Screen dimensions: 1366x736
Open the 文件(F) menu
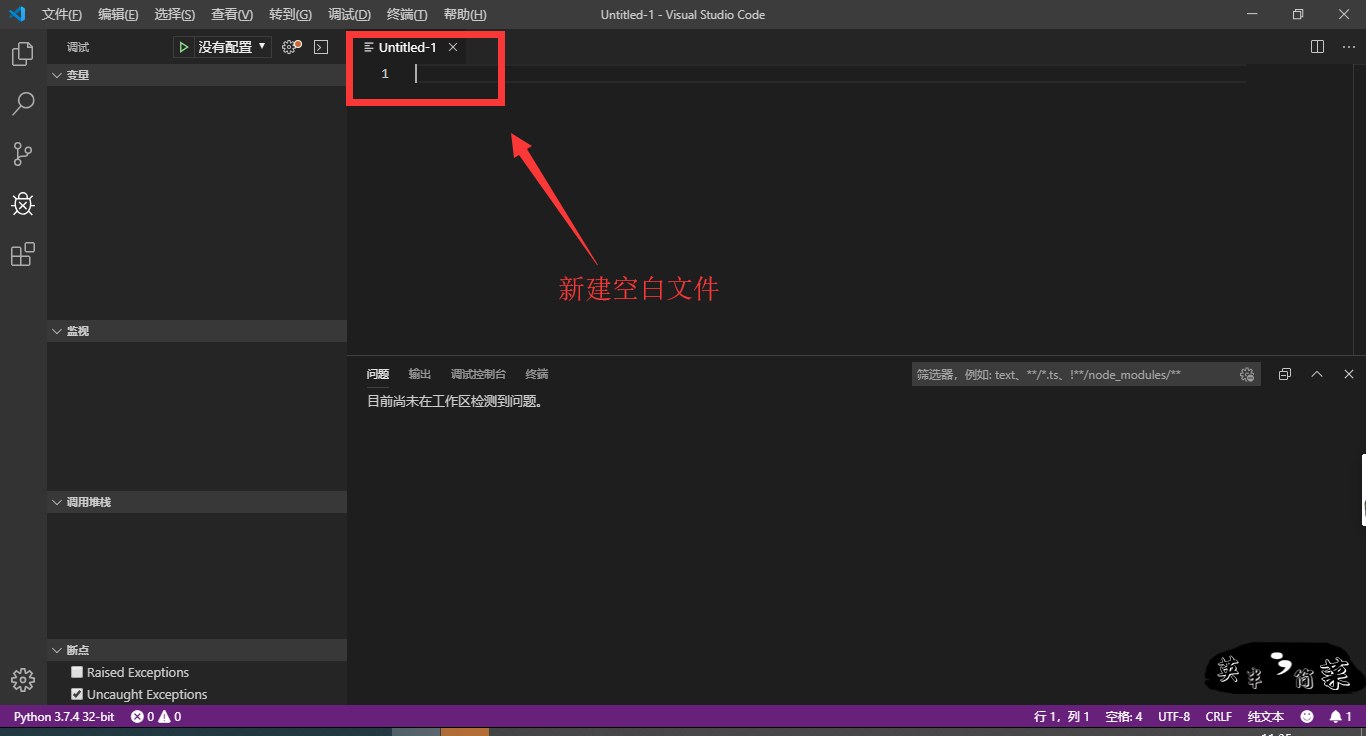tap(62, 14)
